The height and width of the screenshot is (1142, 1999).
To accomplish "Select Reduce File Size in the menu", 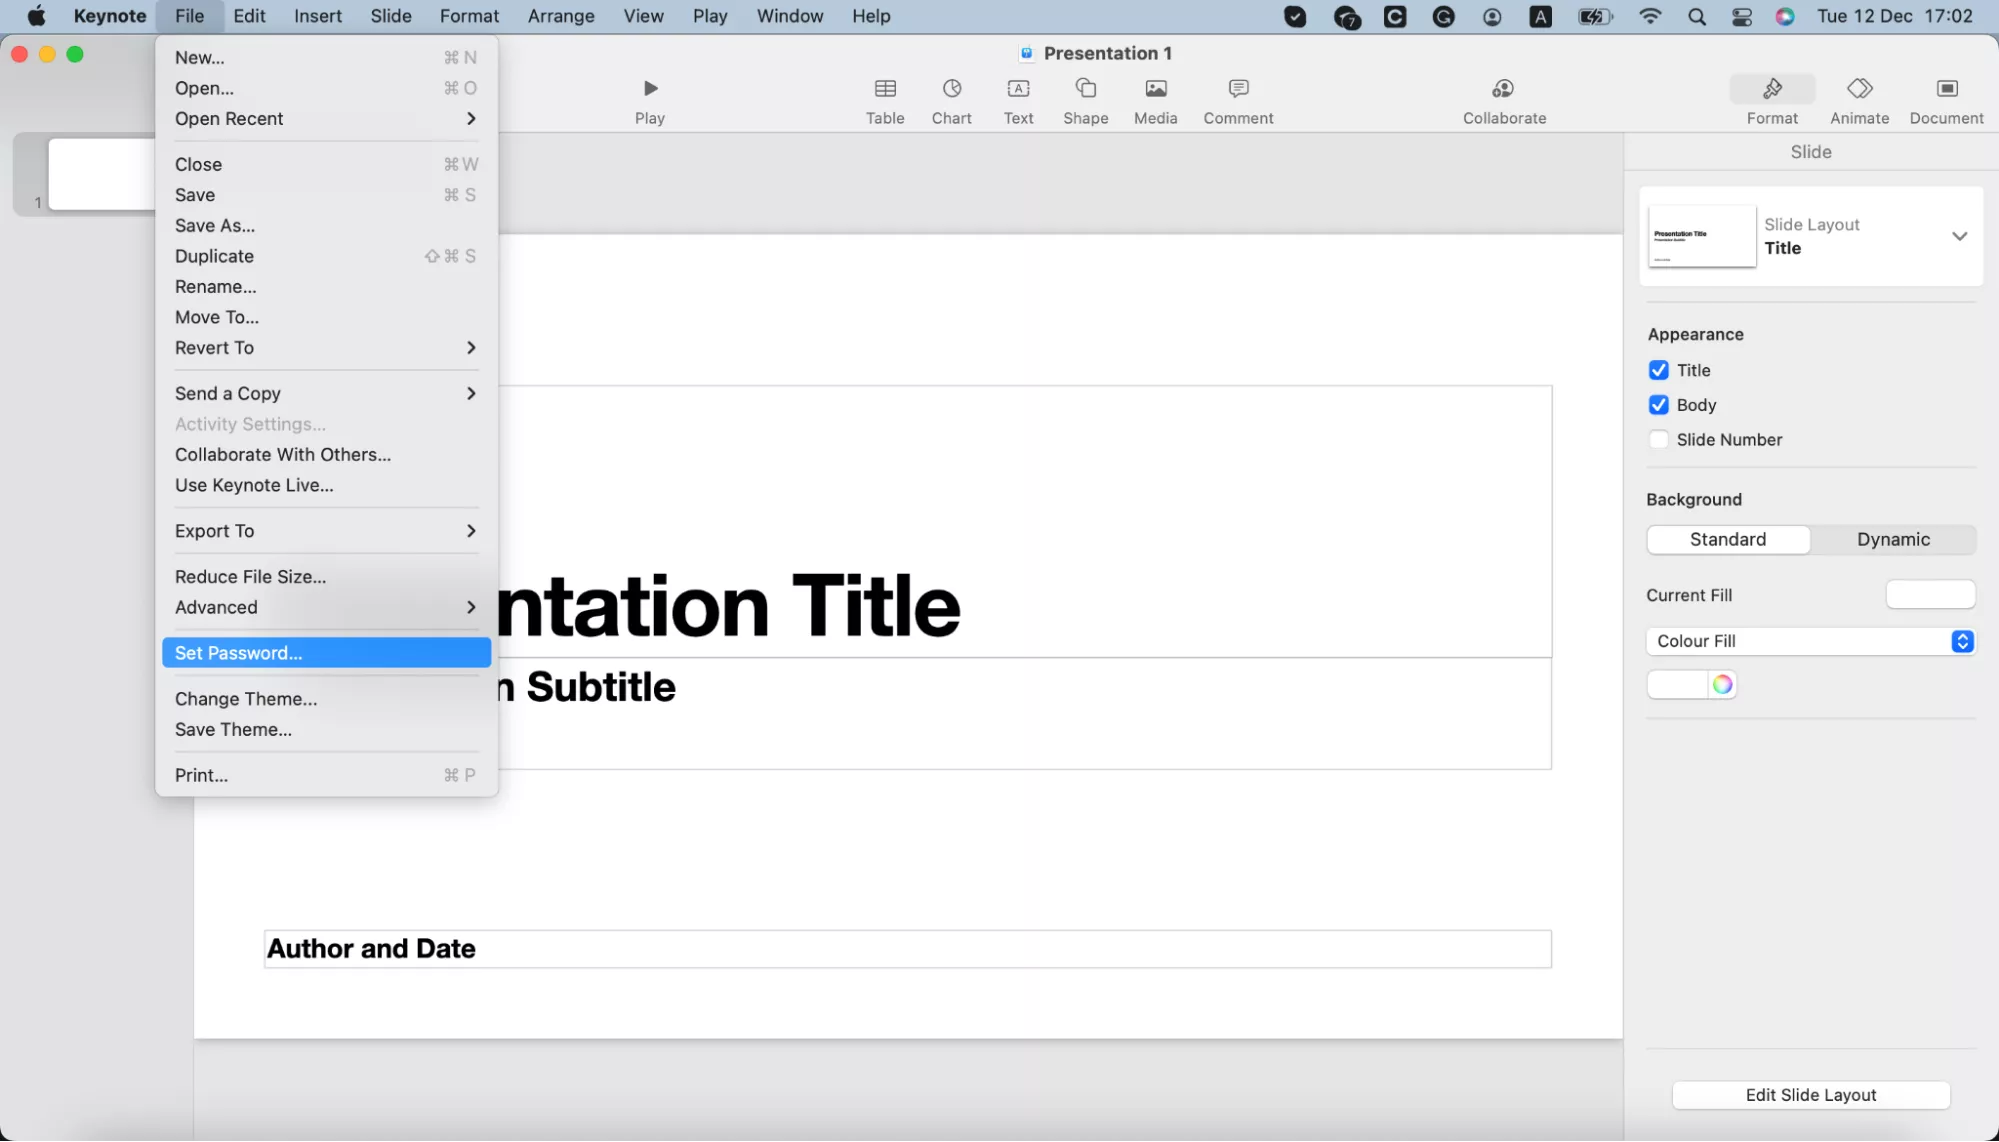I will click(250, 577).
